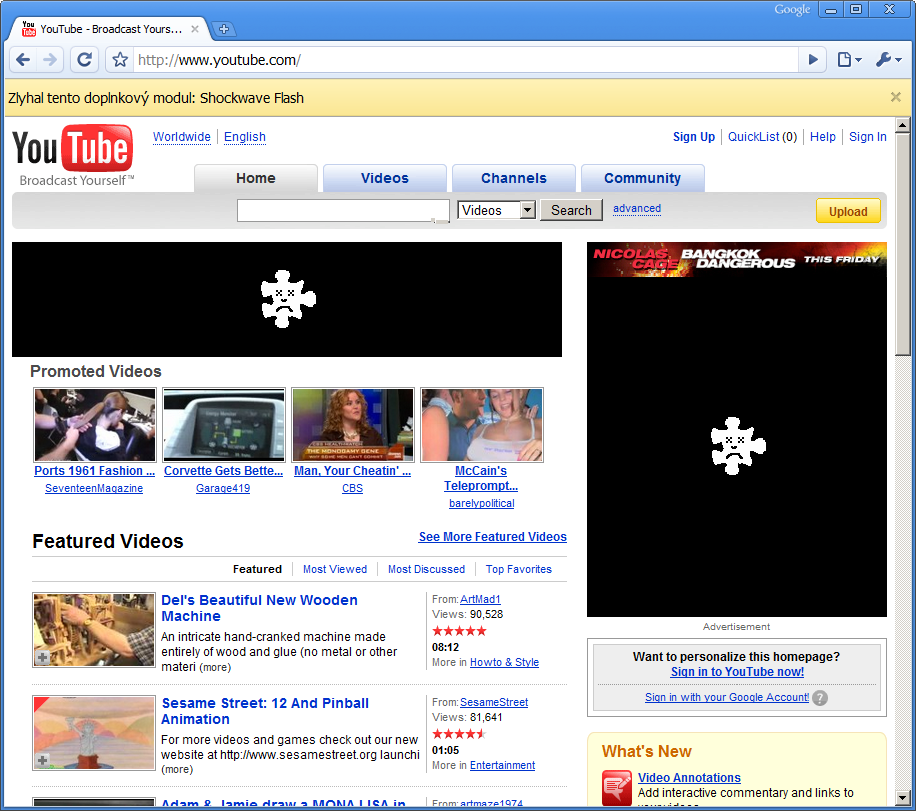Open See More Featured Videos

coord(492,537)
